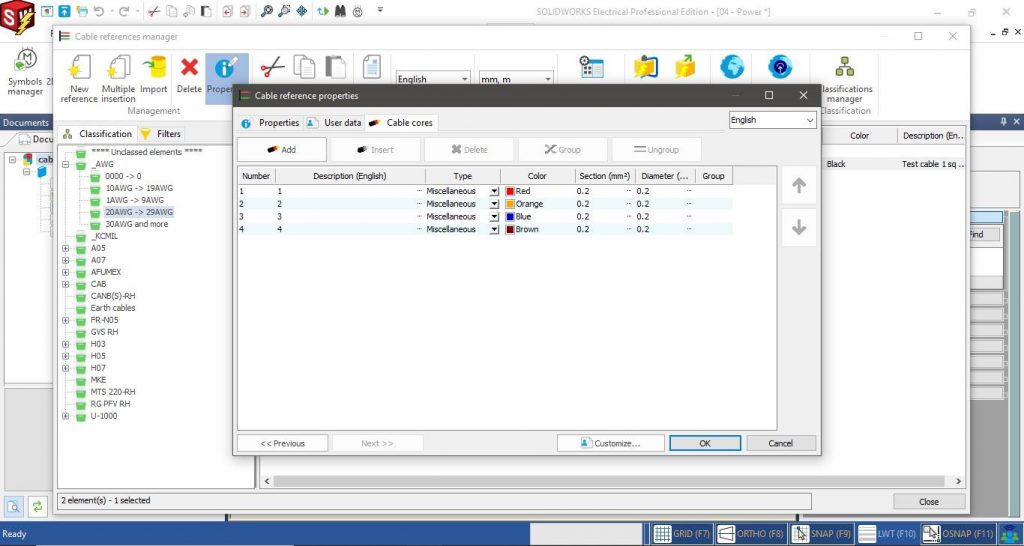Open Properties in Cable references manager toolbar
Image resolution: width=1024 pixels, height=546 pixels.
226,78
